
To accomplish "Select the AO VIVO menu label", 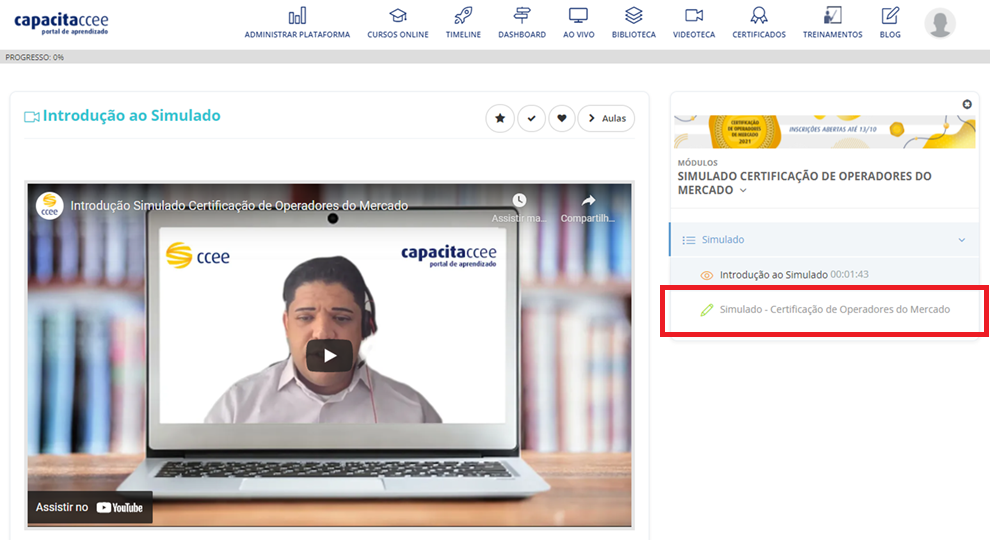I will [578, 35].
